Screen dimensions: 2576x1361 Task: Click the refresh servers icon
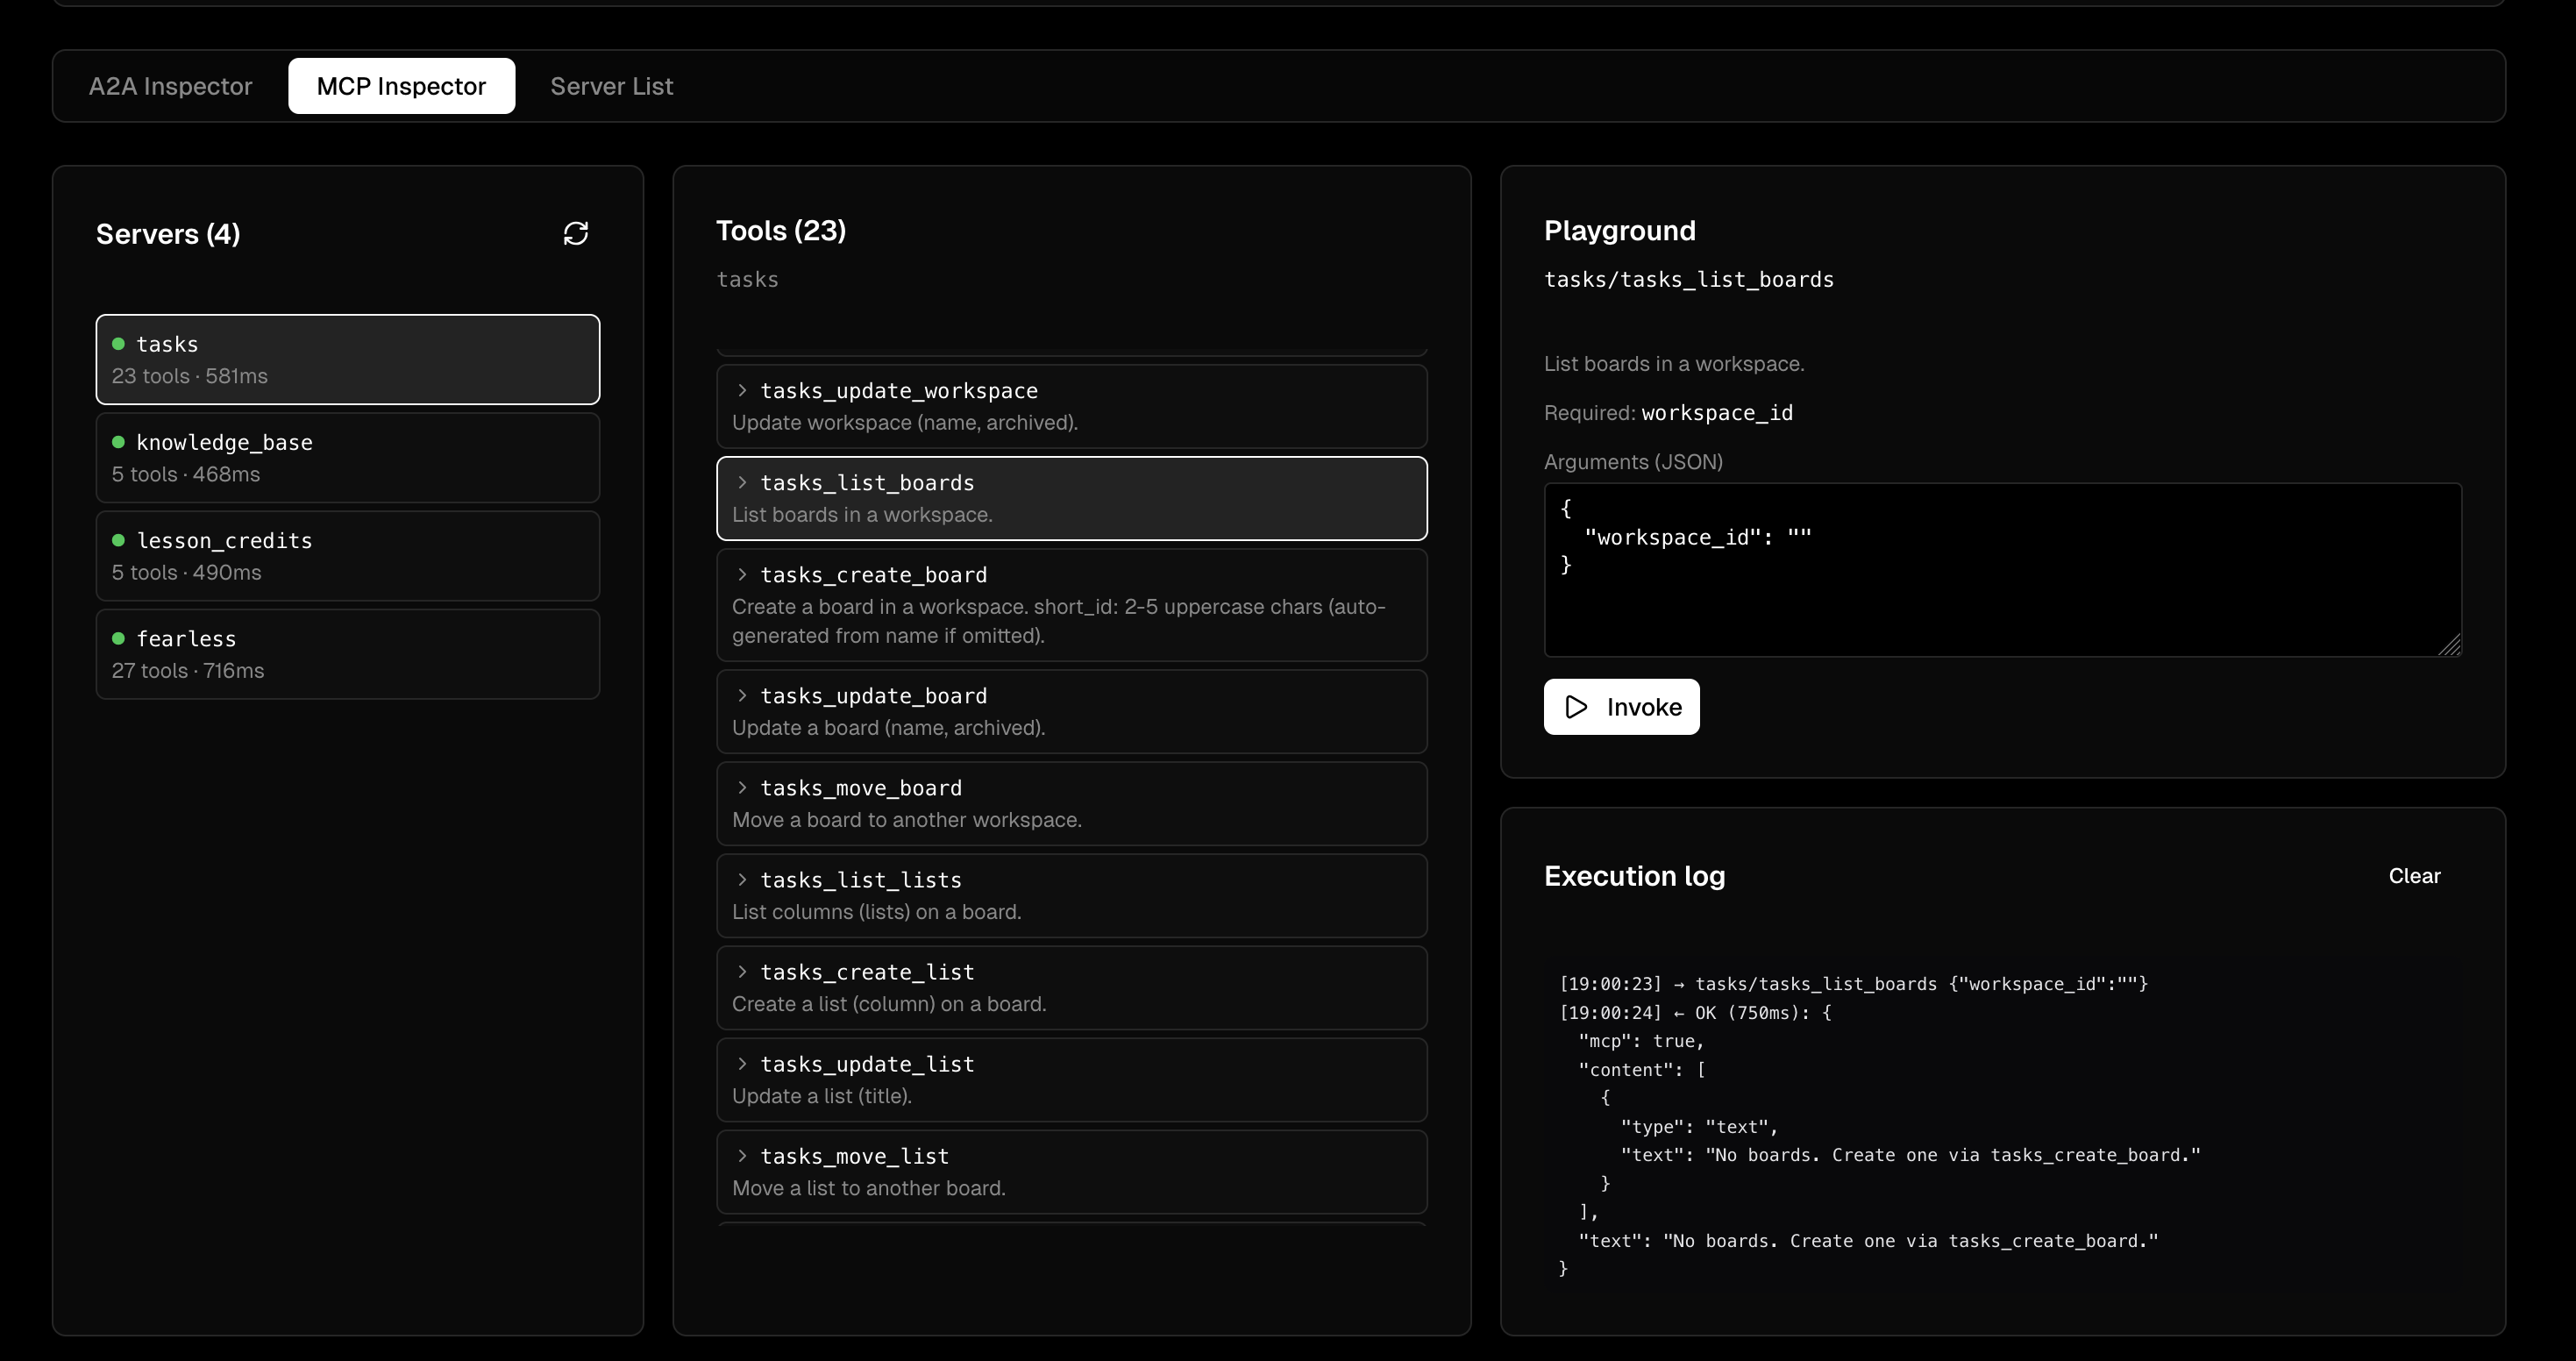coord(575,234)
